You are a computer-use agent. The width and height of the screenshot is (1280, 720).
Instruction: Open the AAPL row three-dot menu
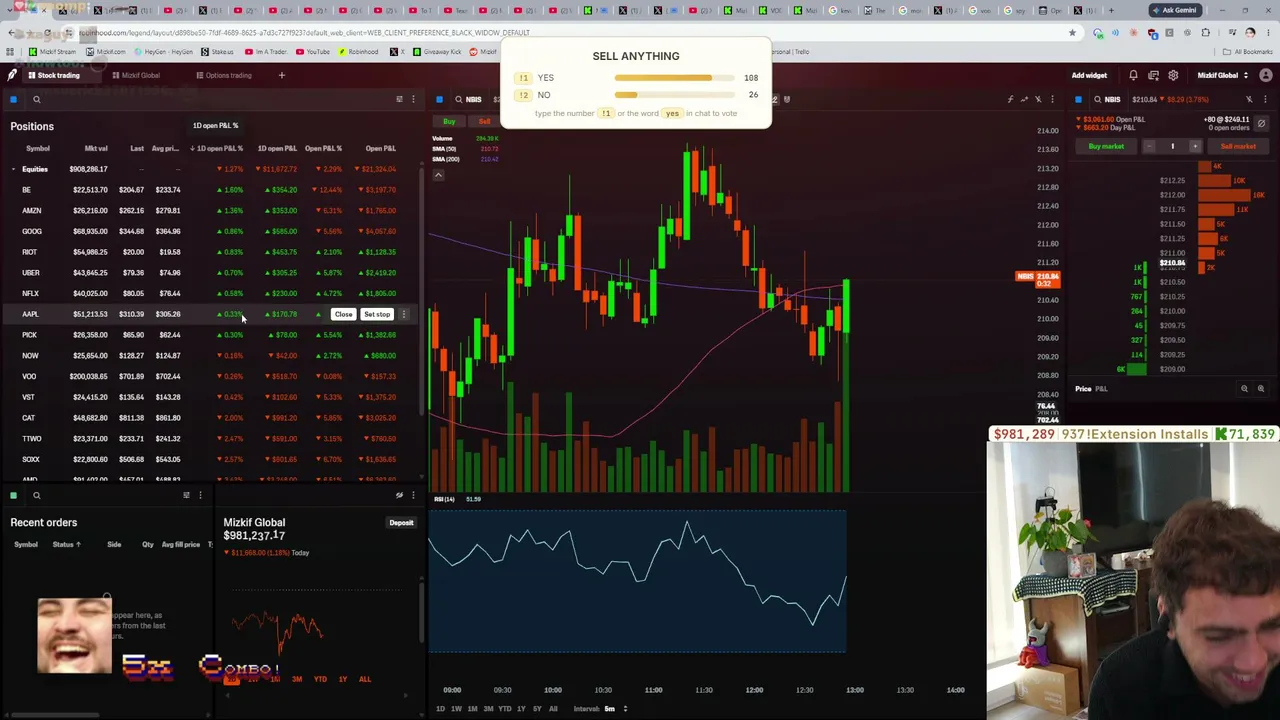404,314
